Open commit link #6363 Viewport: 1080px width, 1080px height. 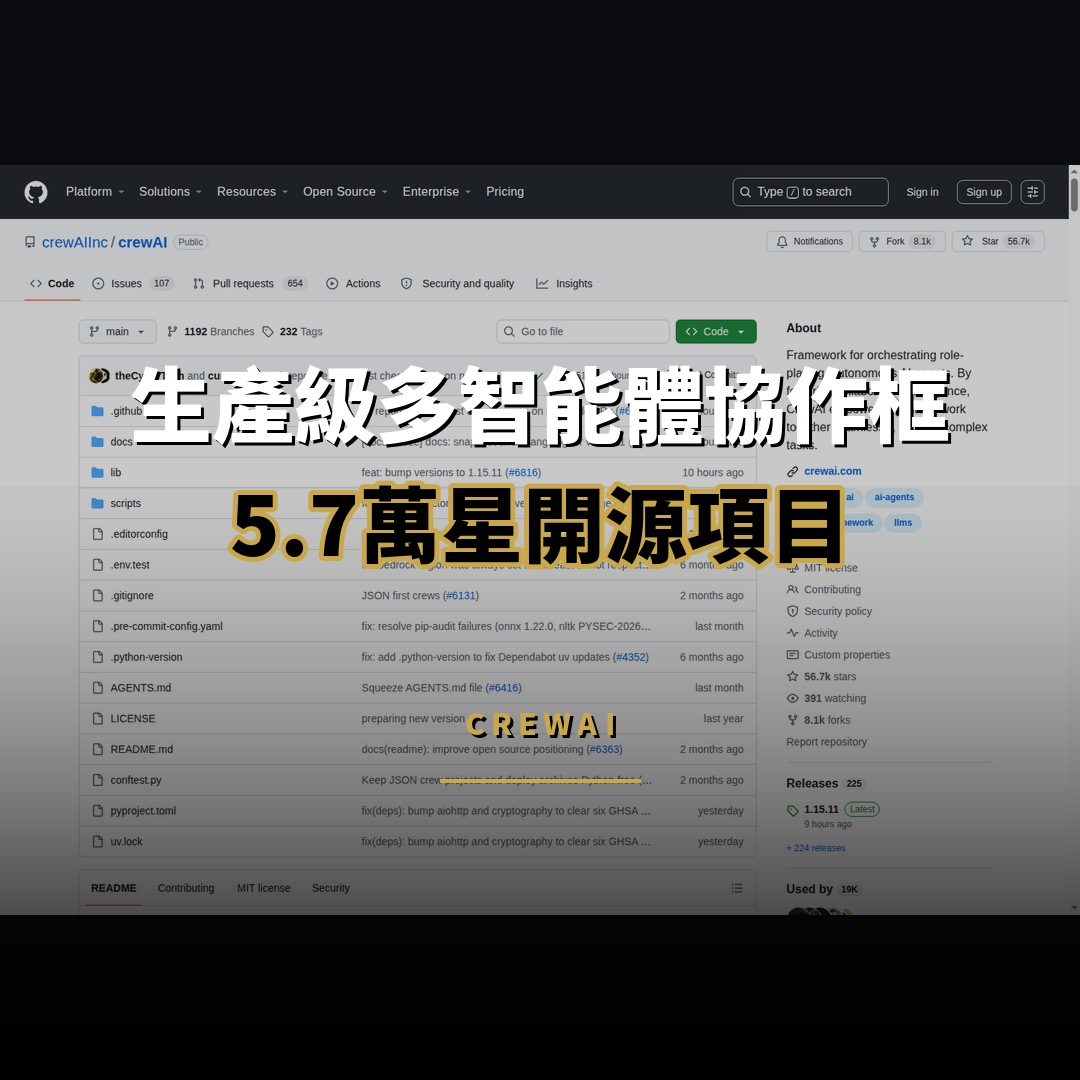(604, 749)
